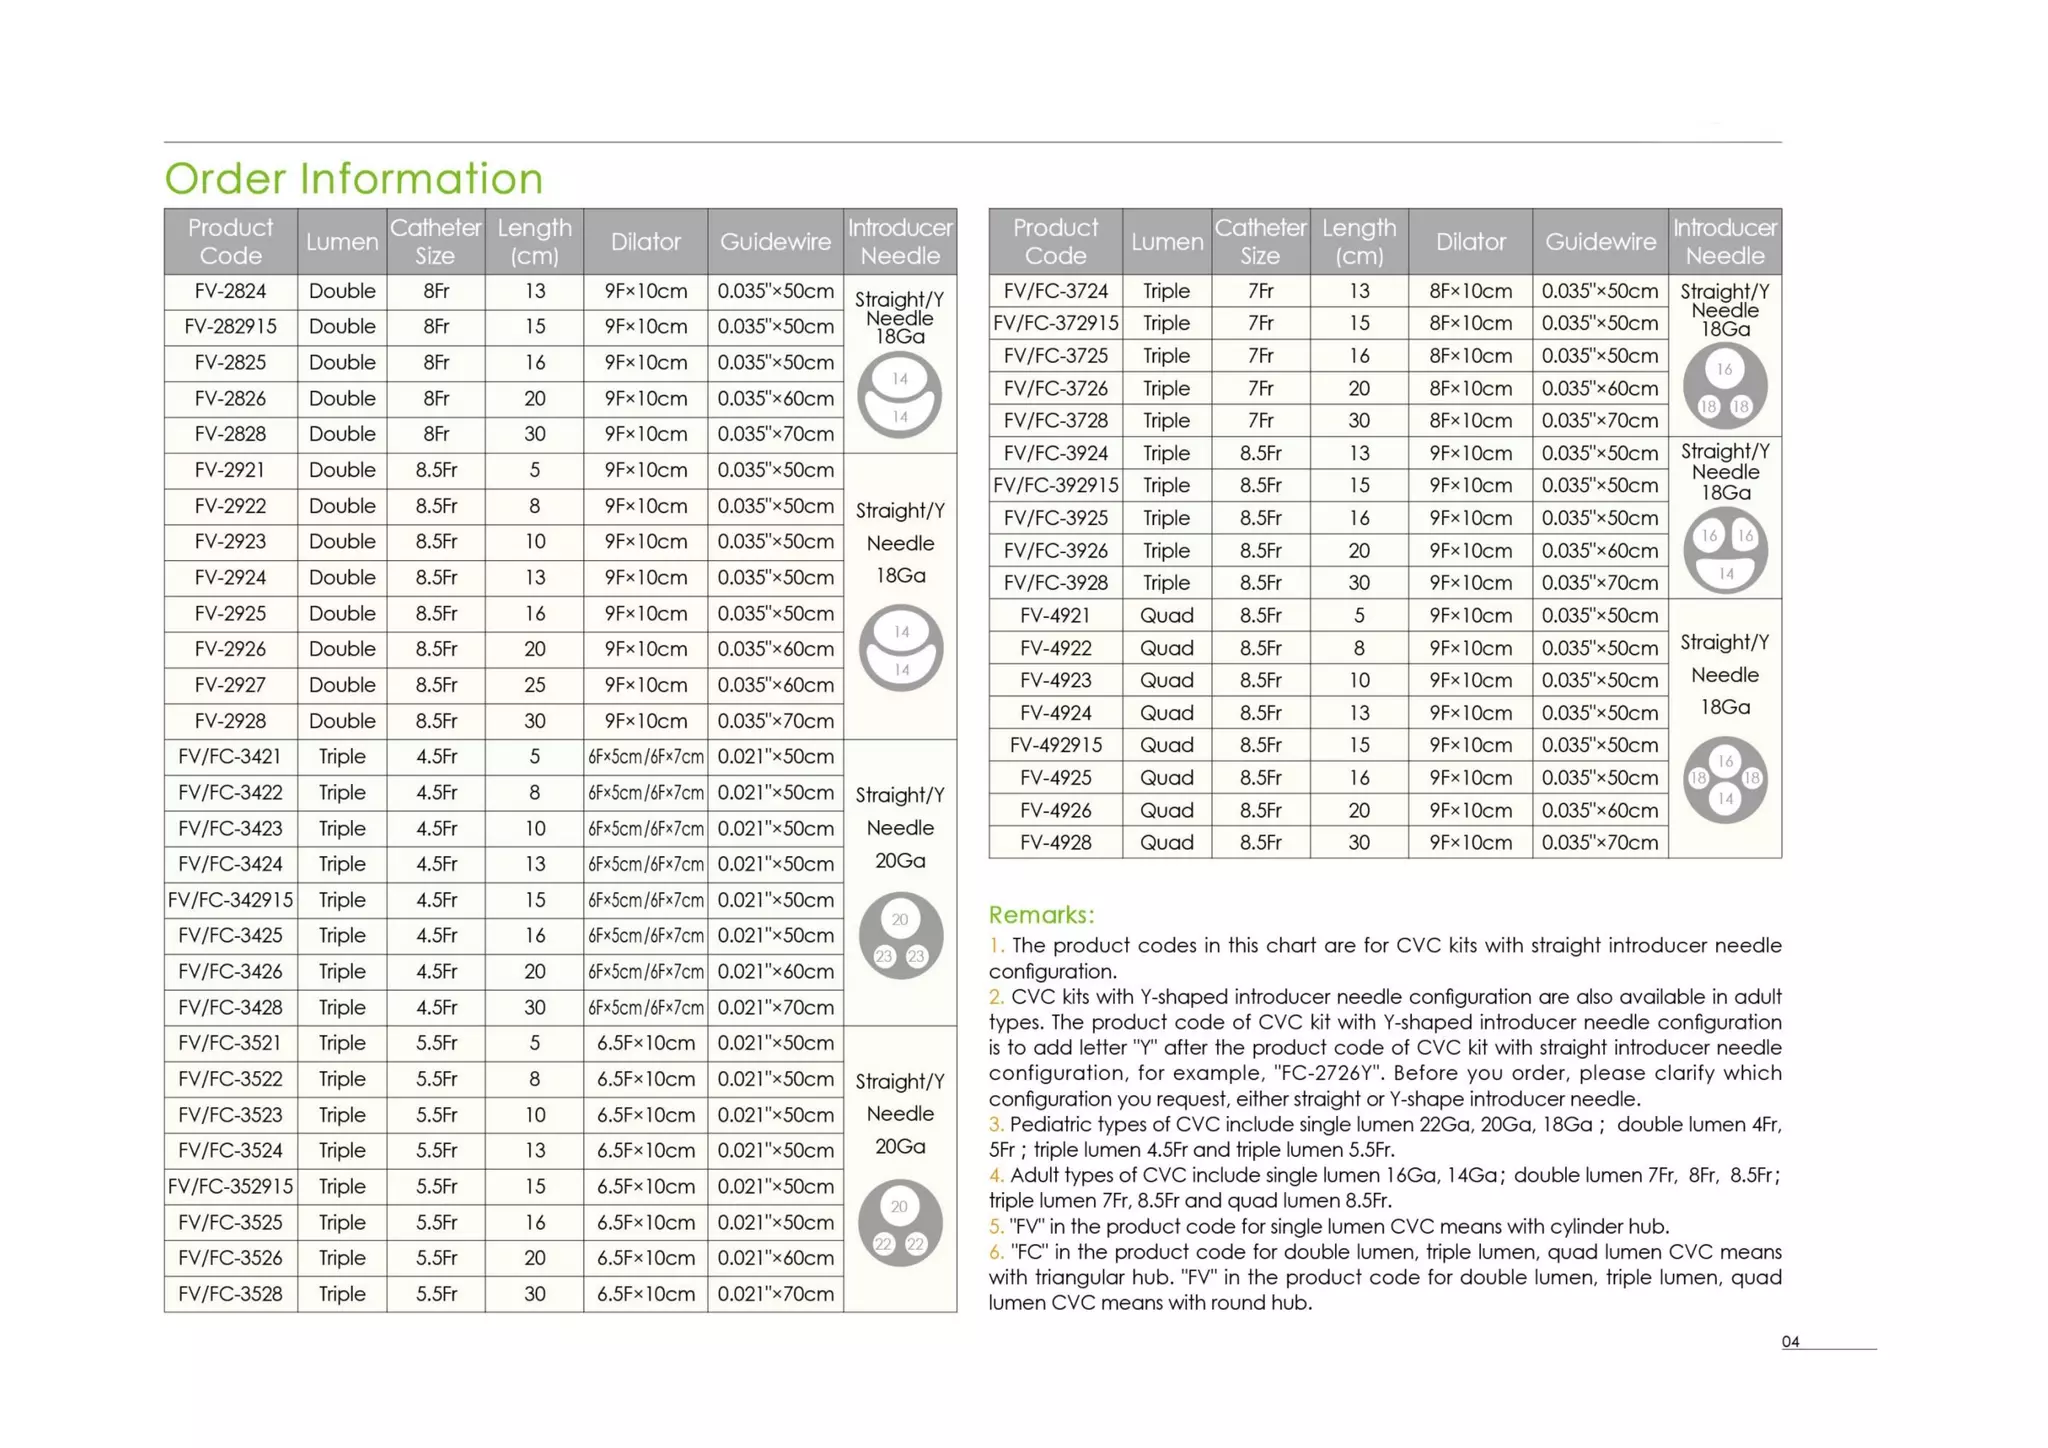Click the right table Dilator column header

[1470, 242]
